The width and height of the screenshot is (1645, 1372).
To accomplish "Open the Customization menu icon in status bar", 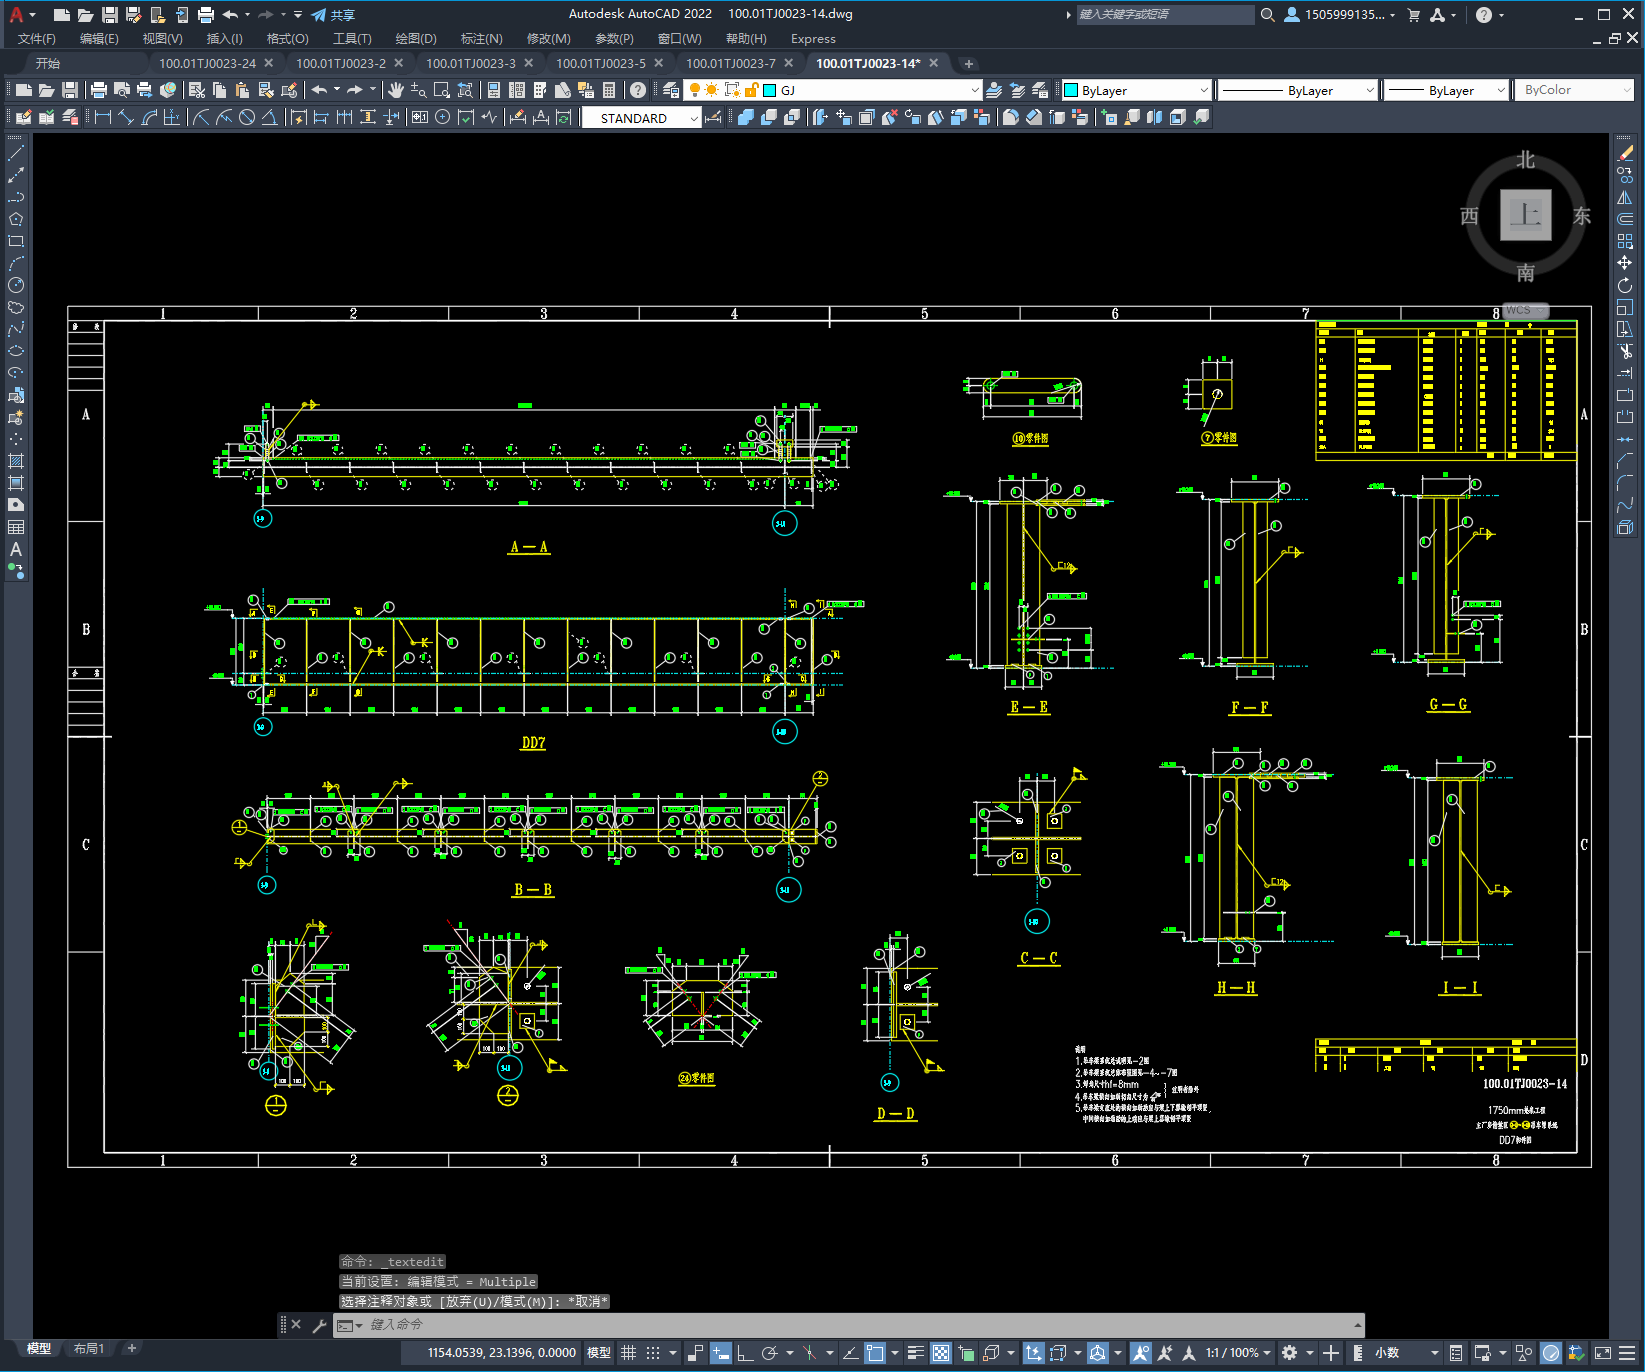I will pos(1628,1353).
